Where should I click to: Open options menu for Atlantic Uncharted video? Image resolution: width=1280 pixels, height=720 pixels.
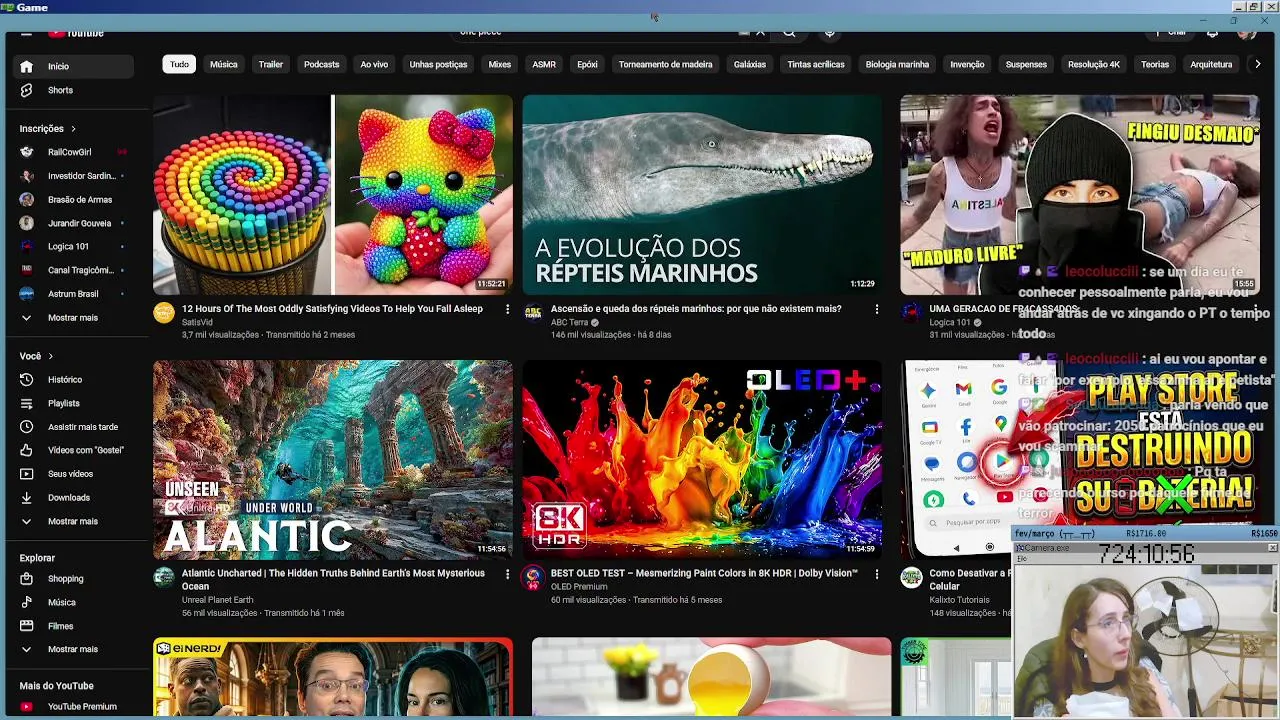(x=507, y=574)
